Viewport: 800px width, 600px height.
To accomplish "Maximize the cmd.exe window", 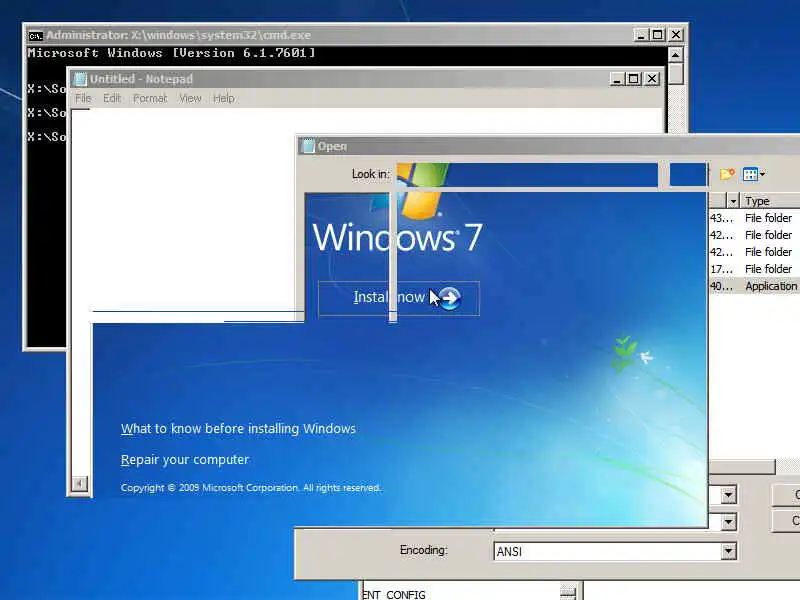I will [x=657, y=35].
